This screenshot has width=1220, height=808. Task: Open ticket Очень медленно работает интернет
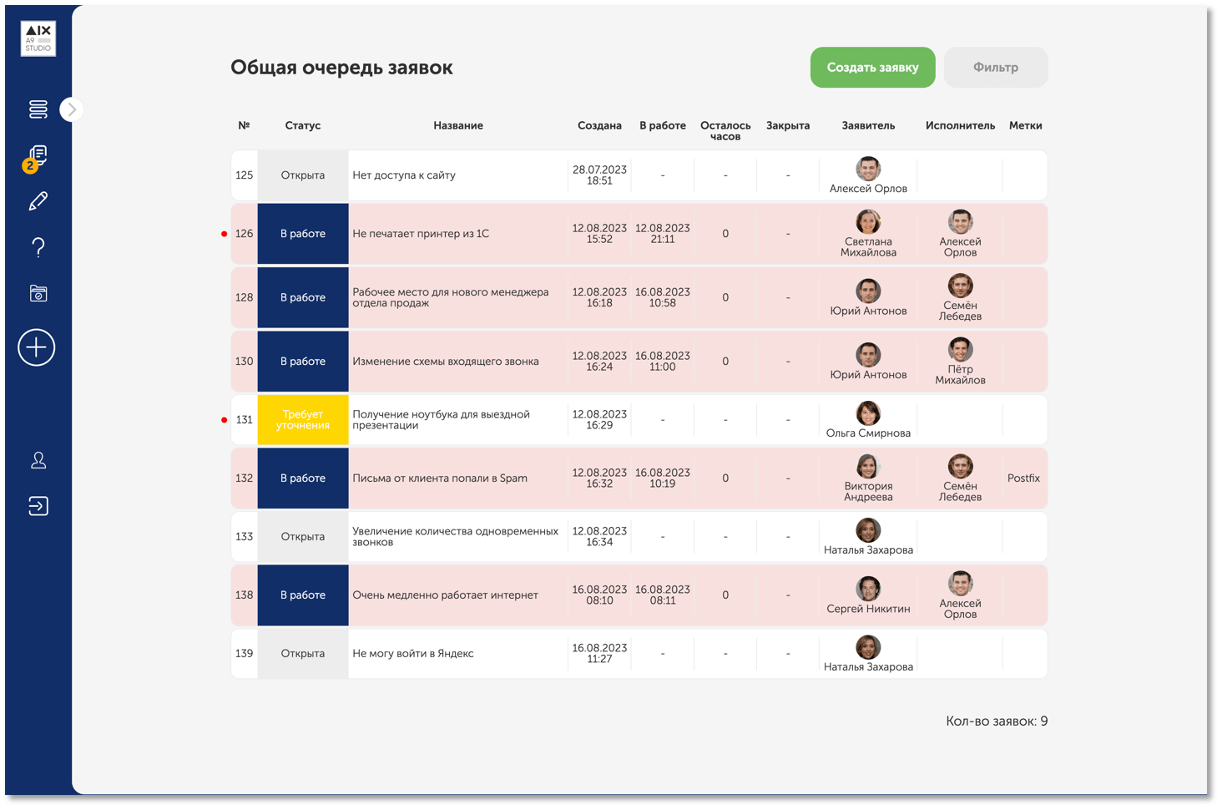[x=445, y=596]
